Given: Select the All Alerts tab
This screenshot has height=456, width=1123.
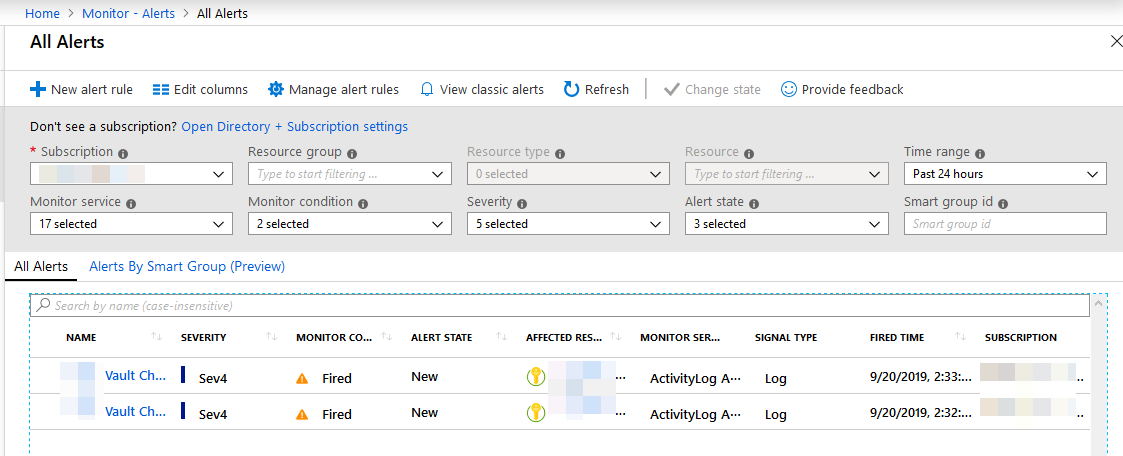Looking at the screenshot, I should pos(41,267).
